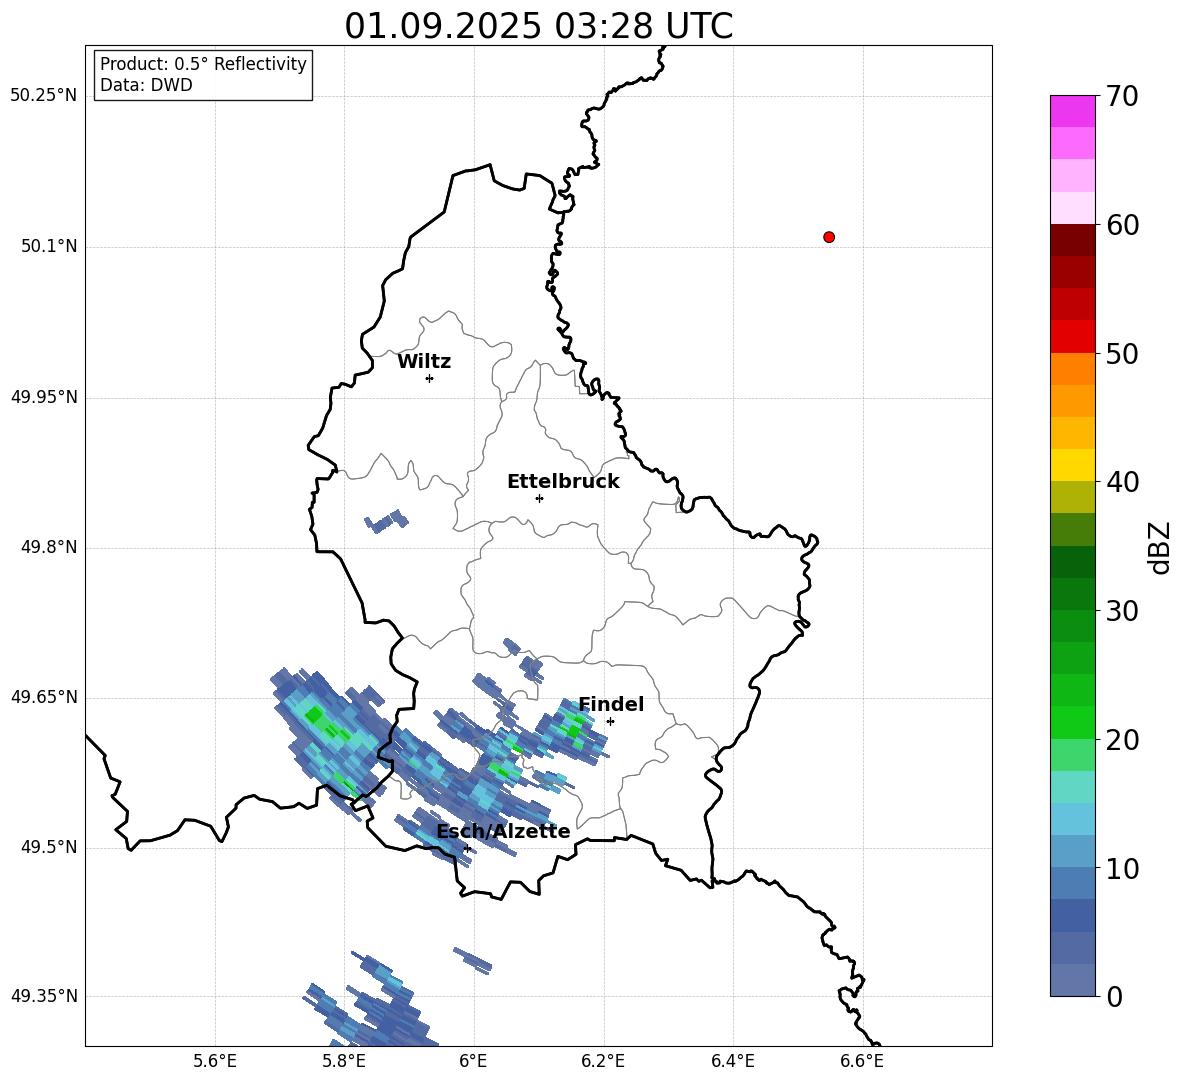Click the 6.2°E longitude label
The height and width of the screenshot is (1081, 1184).
point(603,1062)
